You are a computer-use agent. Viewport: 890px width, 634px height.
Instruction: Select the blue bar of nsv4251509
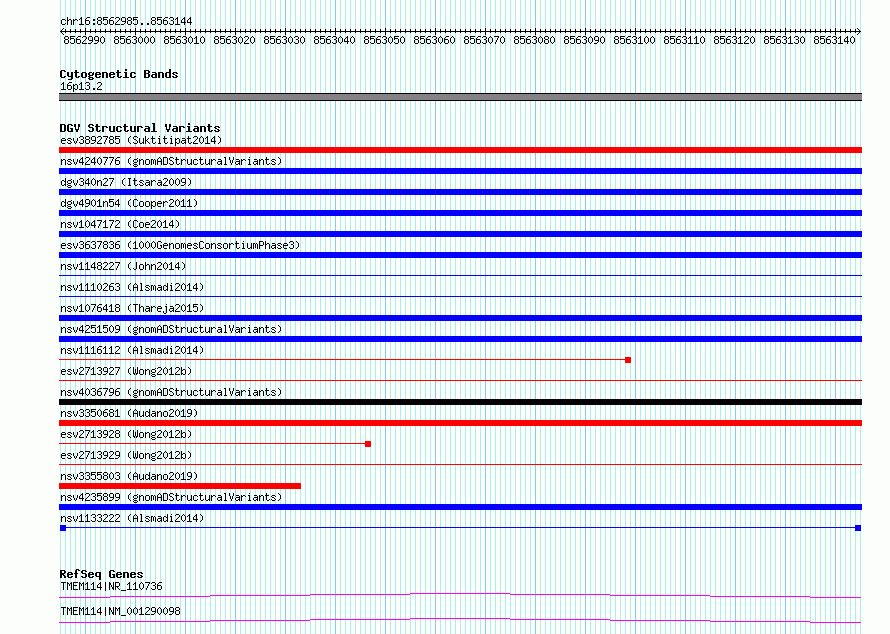tap(460, 339)
